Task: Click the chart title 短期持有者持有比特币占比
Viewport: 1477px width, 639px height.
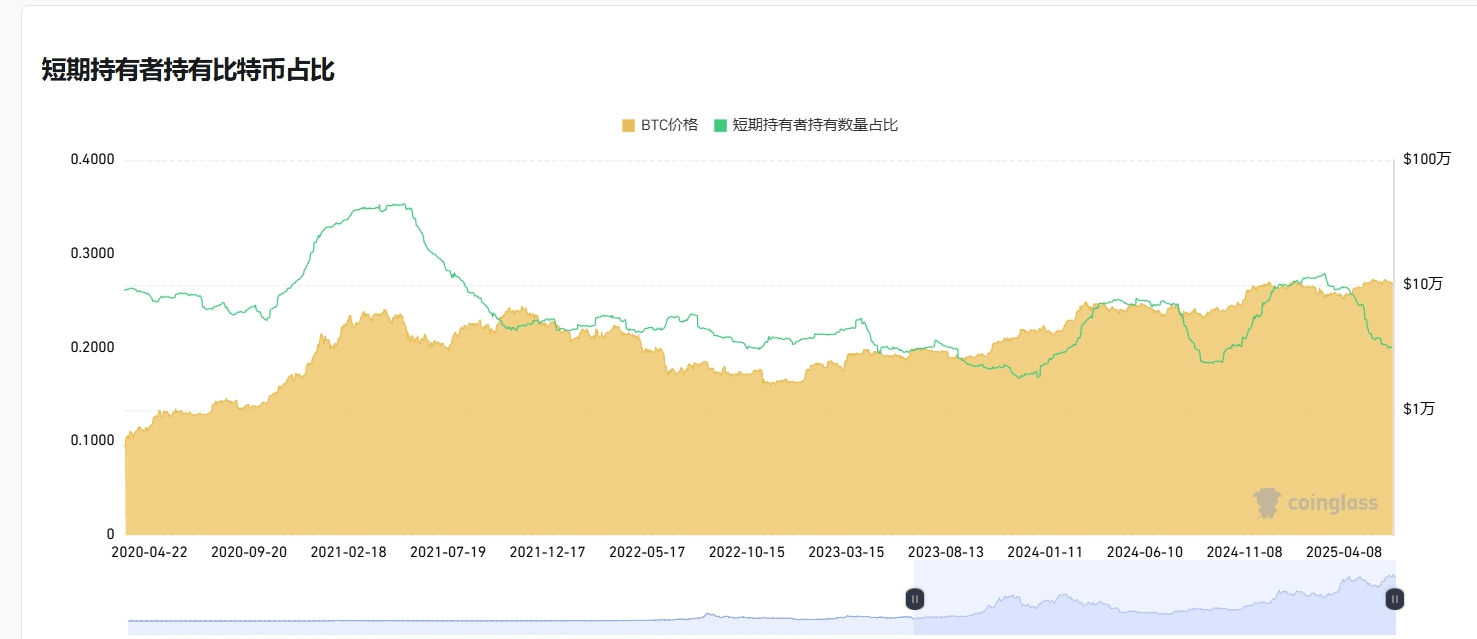Action: [187, 70]
